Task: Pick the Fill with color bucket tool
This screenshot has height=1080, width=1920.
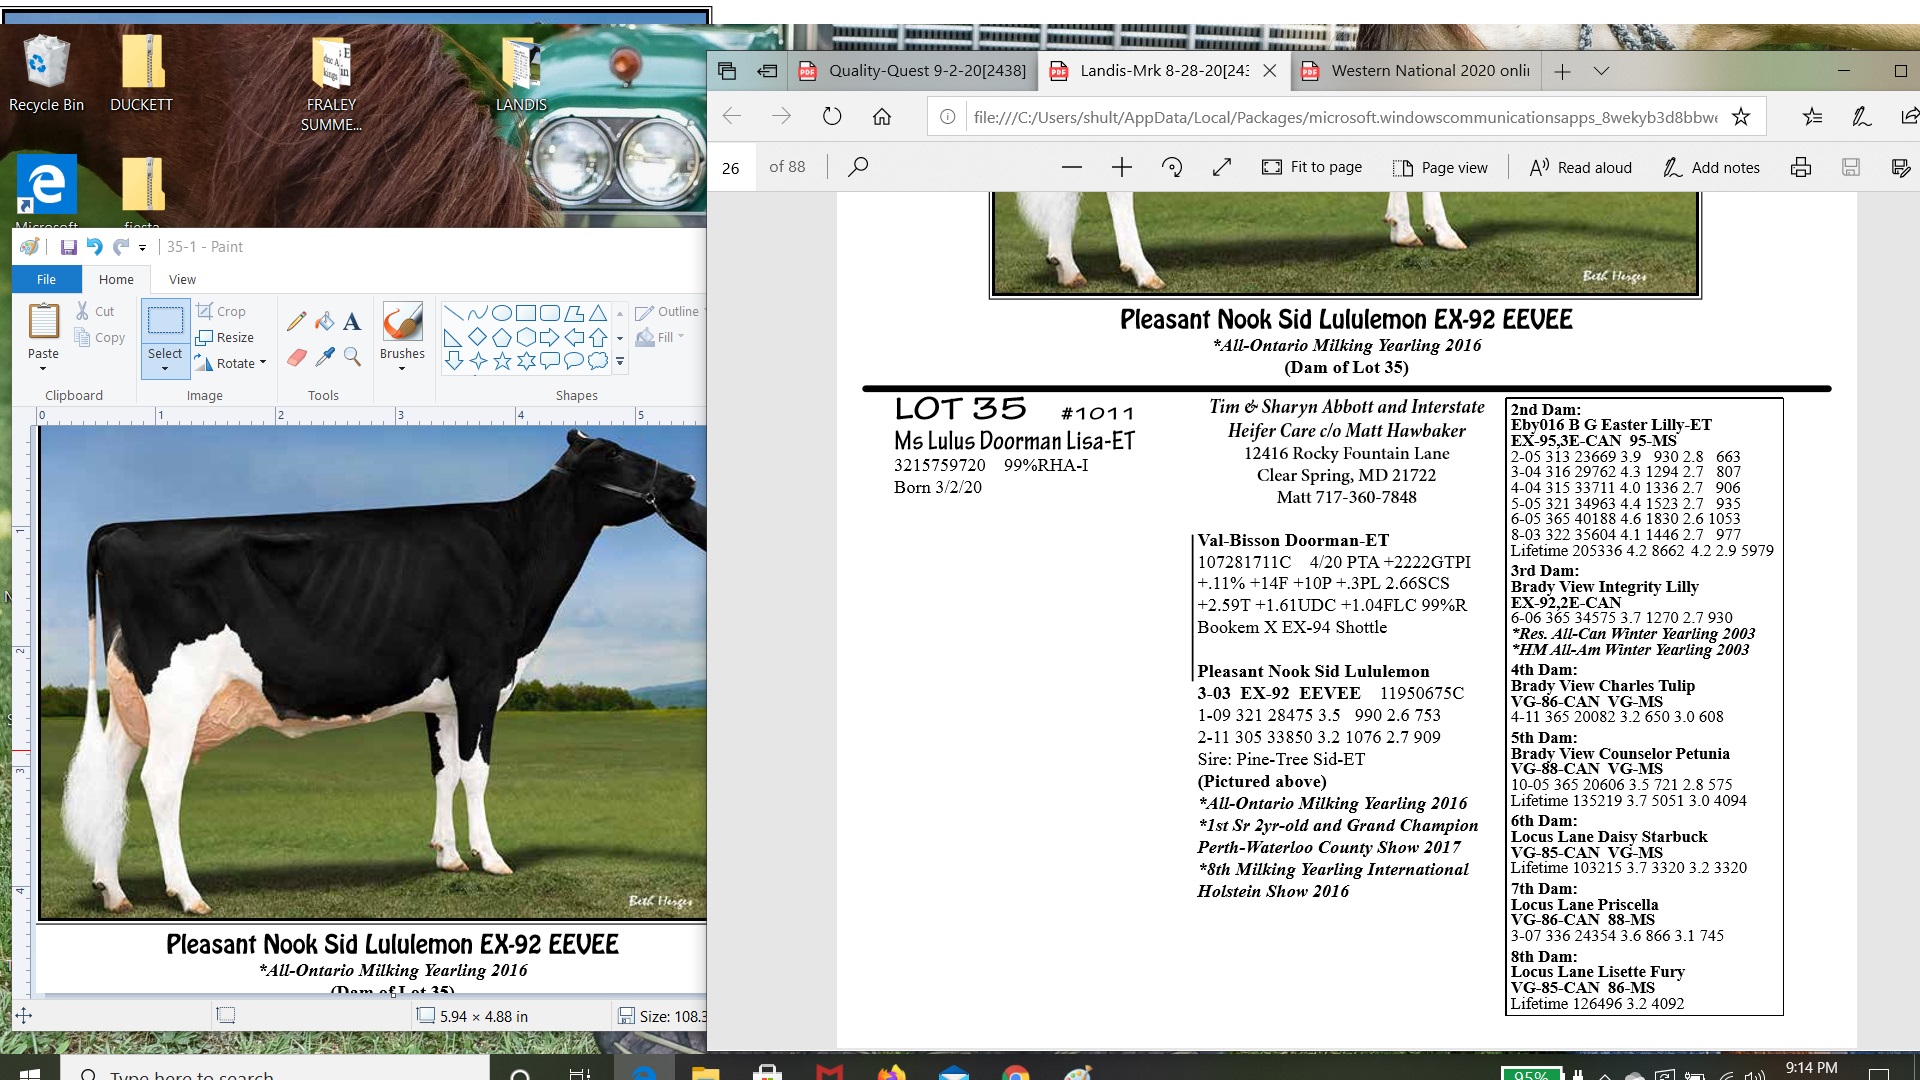Action: (324, 321)
